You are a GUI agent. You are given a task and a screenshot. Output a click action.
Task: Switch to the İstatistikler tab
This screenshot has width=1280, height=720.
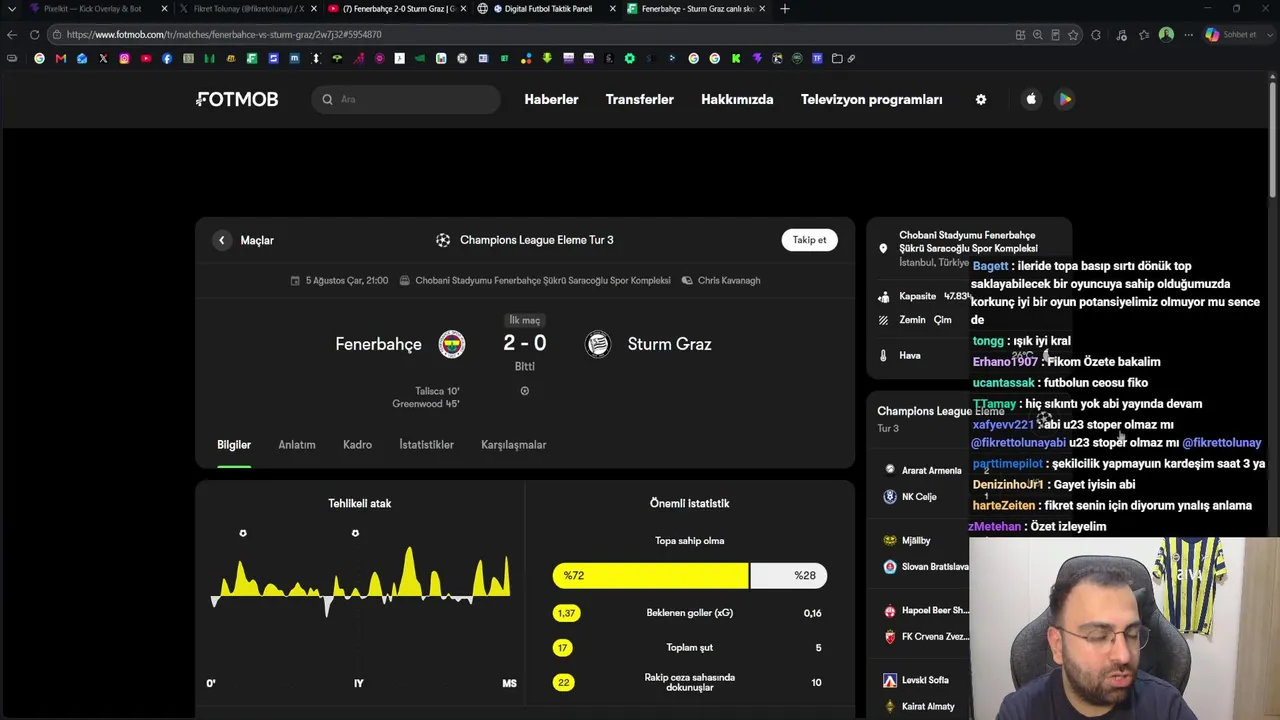(x=427, y=445)
